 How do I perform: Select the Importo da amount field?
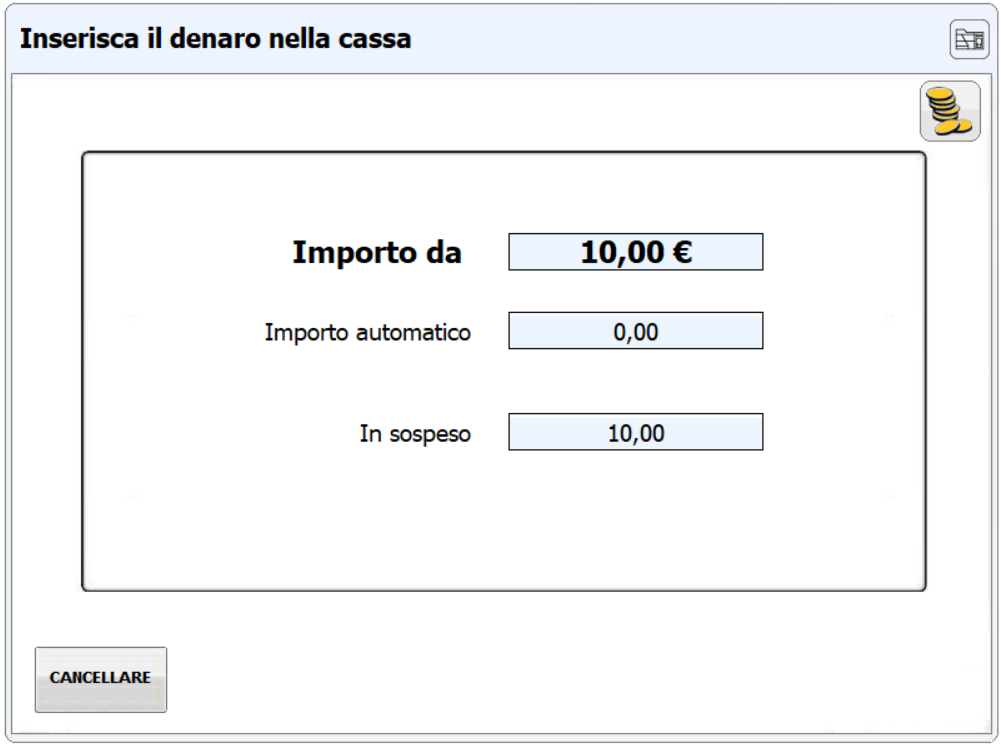point(636,252)
